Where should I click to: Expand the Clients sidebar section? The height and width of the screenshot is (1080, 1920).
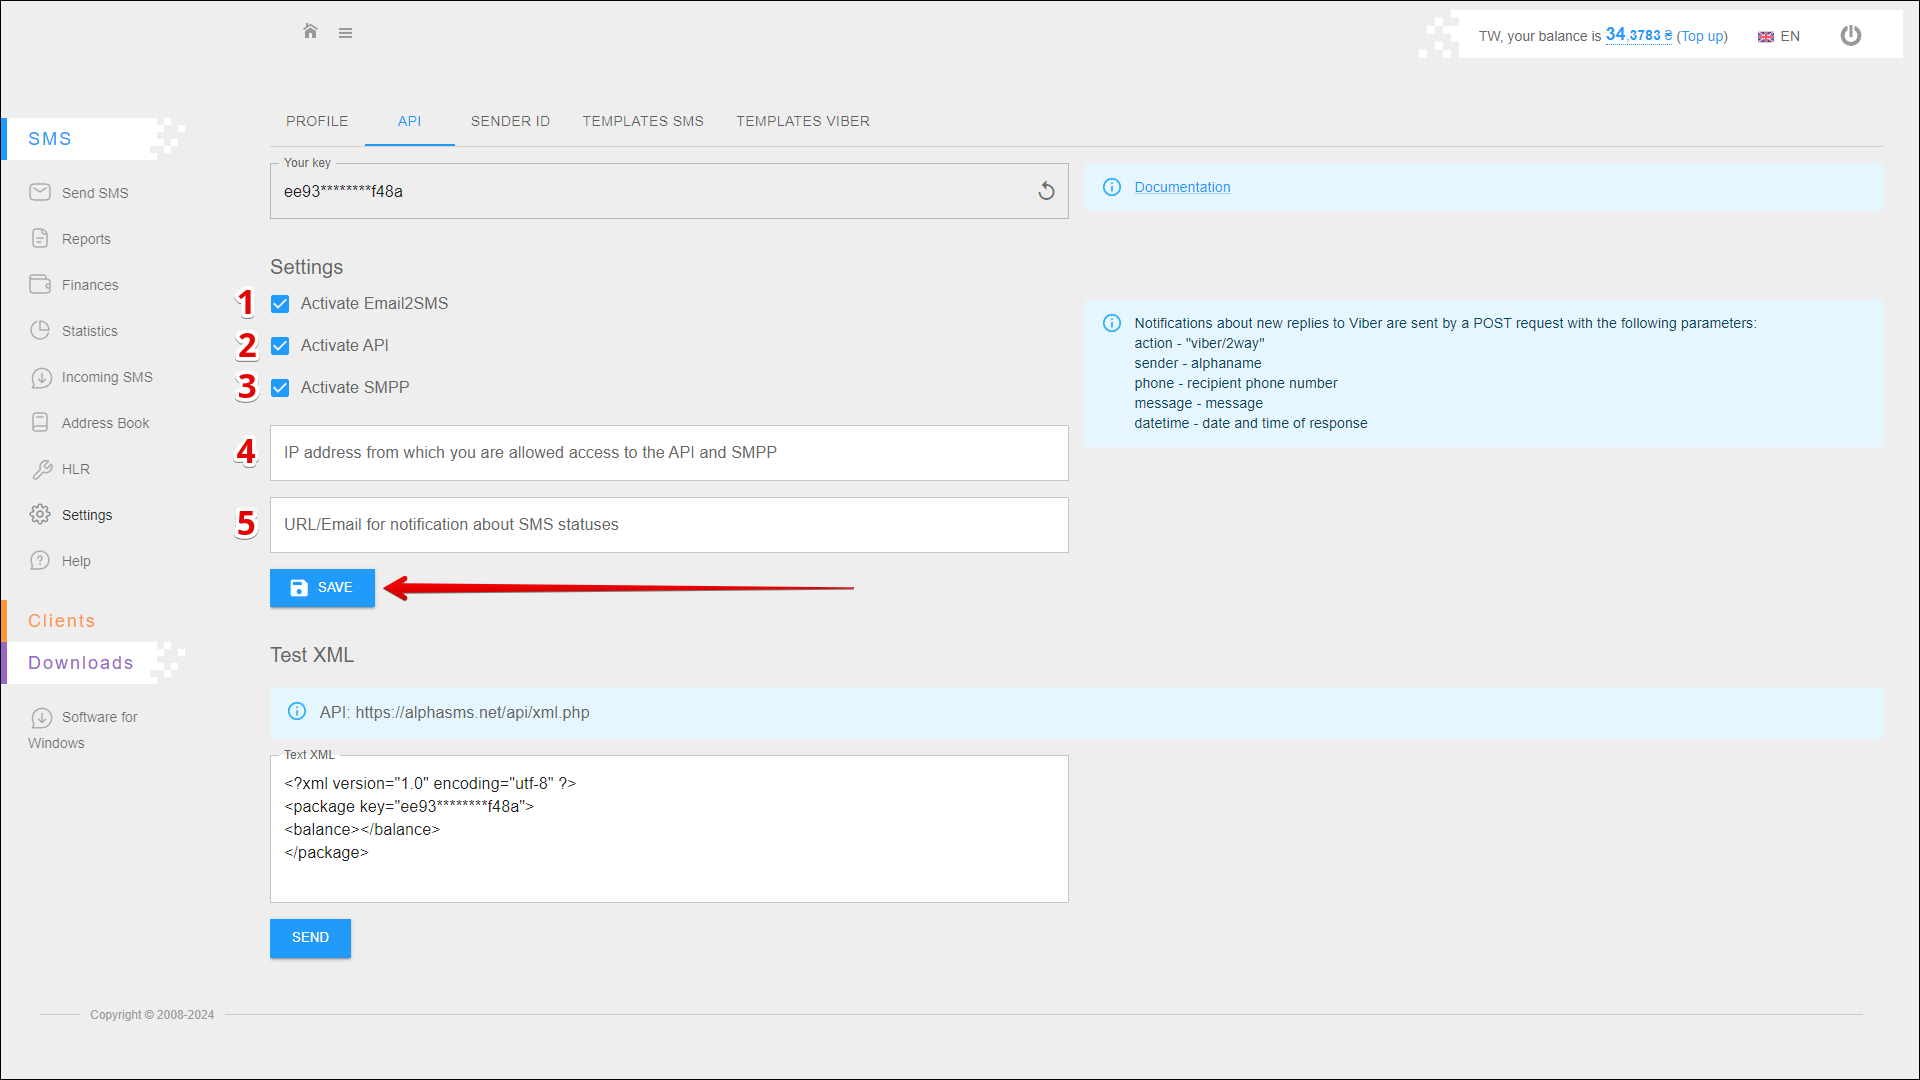coord(61,621)
